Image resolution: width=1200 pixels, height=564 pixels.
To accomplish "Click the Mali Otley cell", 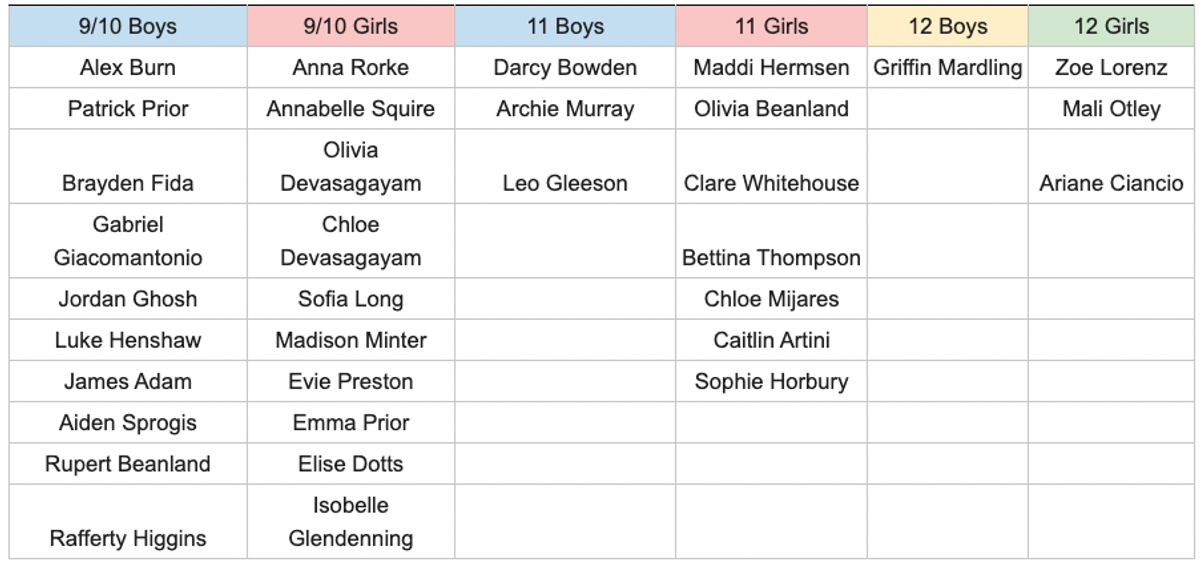I will (1111, 109).
